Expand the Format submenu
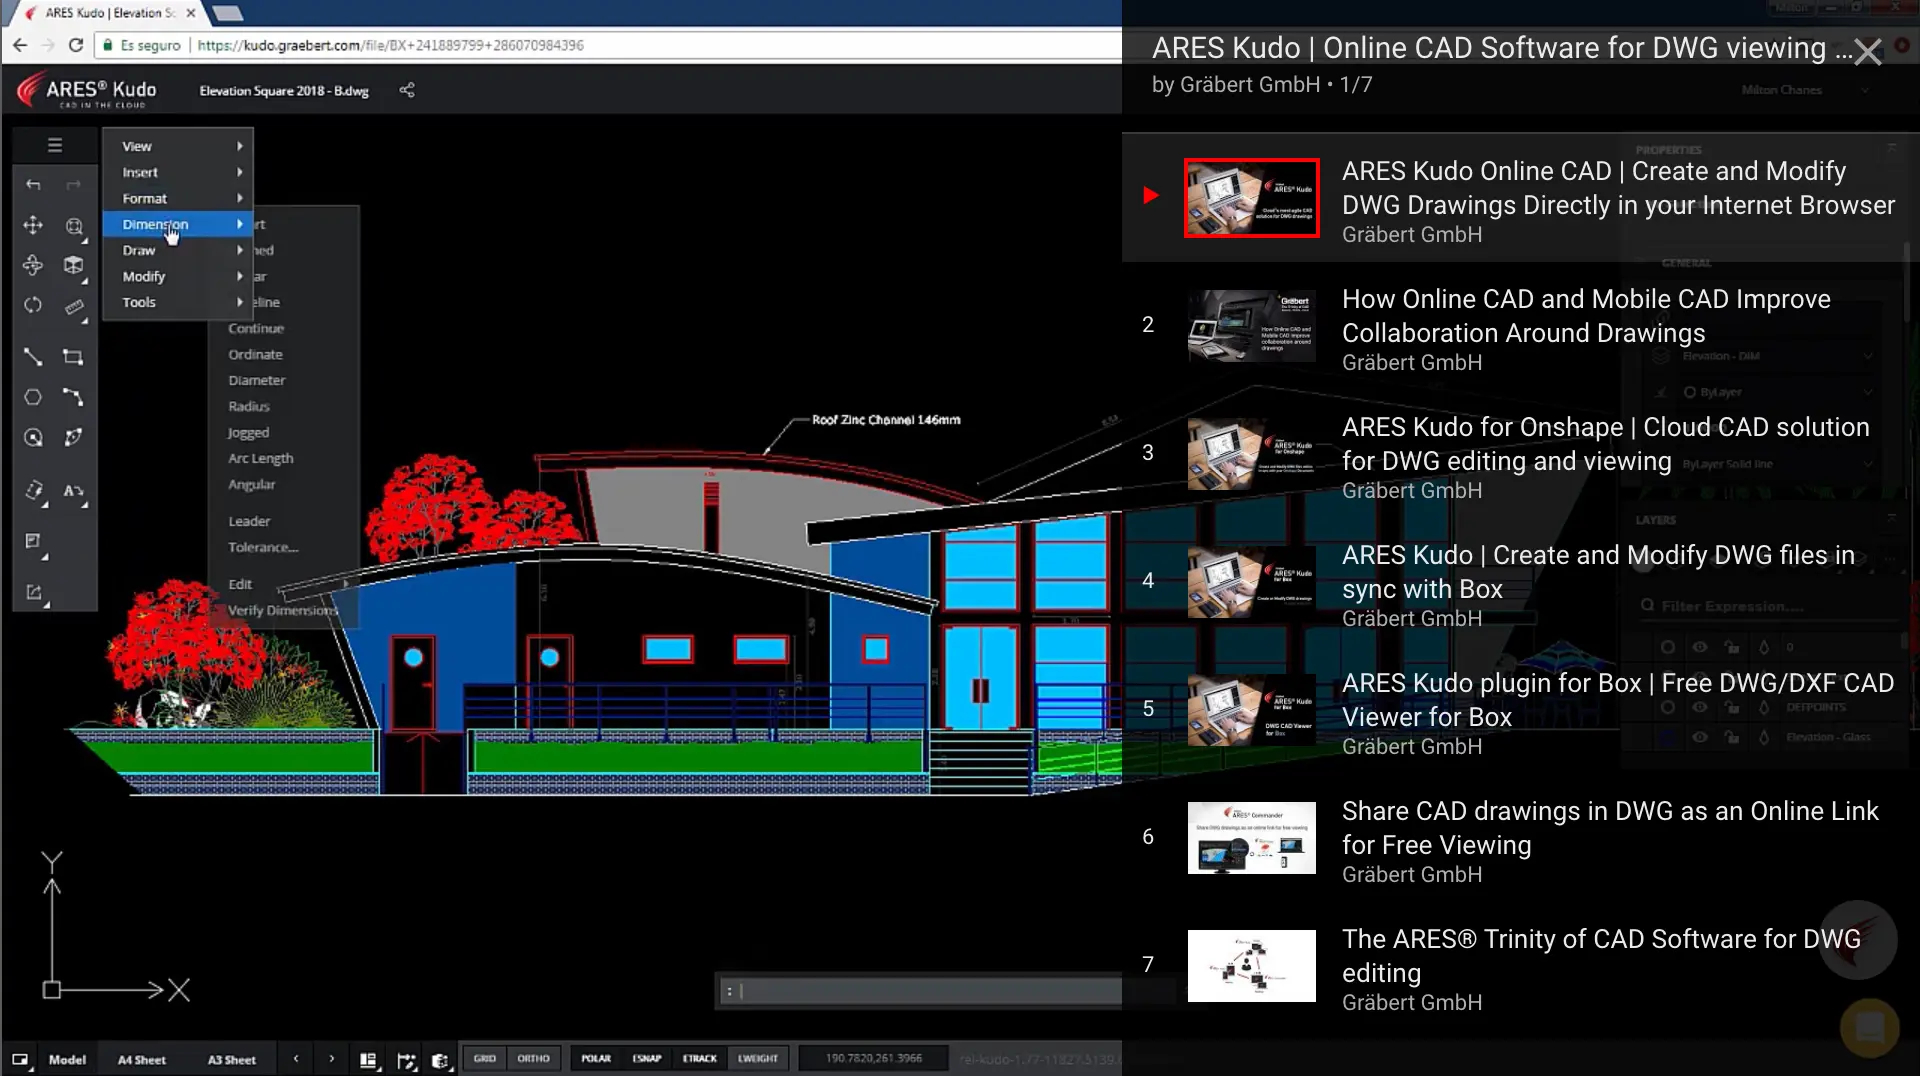The width and height of the screenshot is (1920, 1076). pos(178,198)
